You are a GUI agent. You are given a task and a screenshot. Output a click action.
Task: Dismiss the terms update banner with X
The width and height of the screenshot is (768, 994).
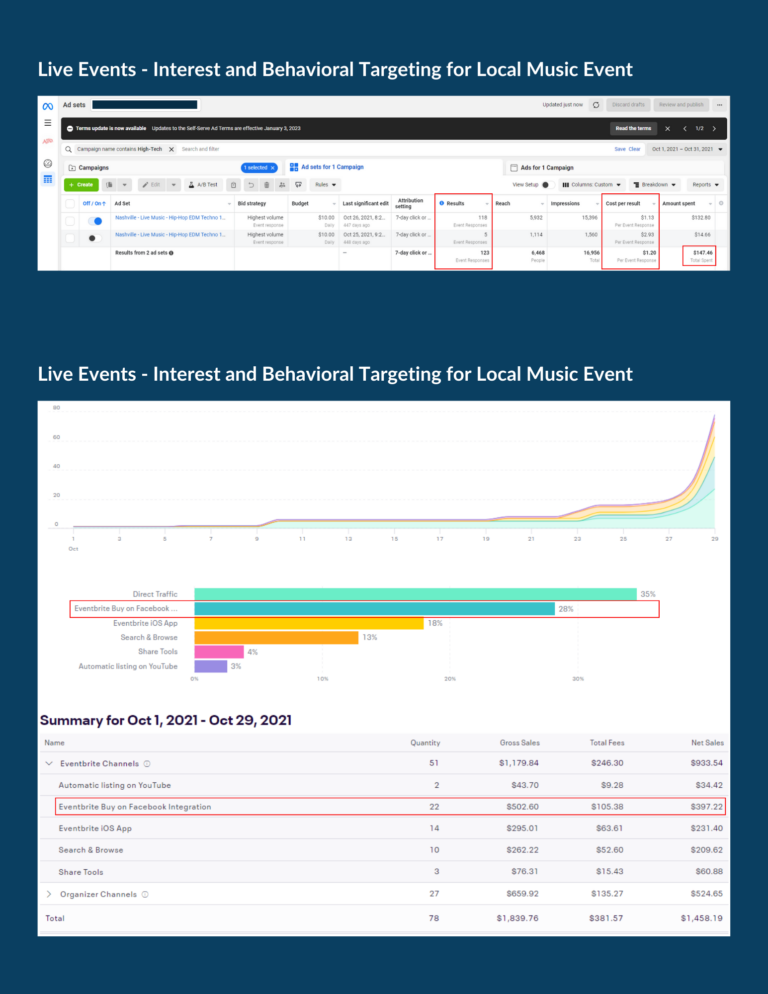click(x=667, y=129)
